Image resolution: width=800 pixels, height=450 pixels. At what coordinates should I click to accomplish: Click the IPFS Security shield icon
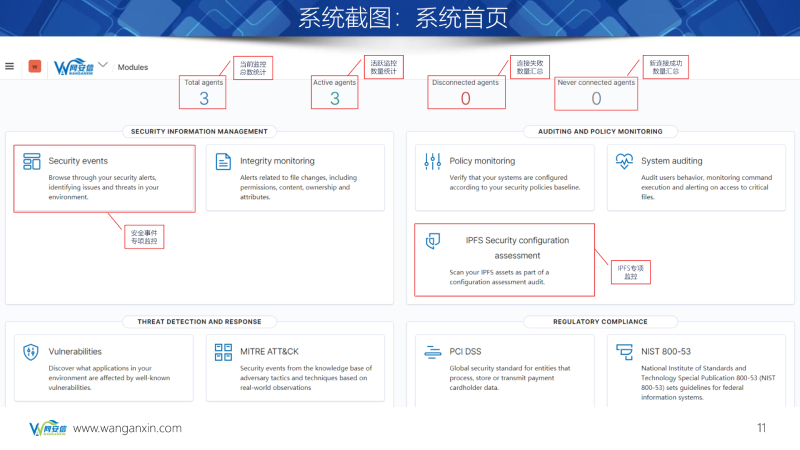click(433, 241)
